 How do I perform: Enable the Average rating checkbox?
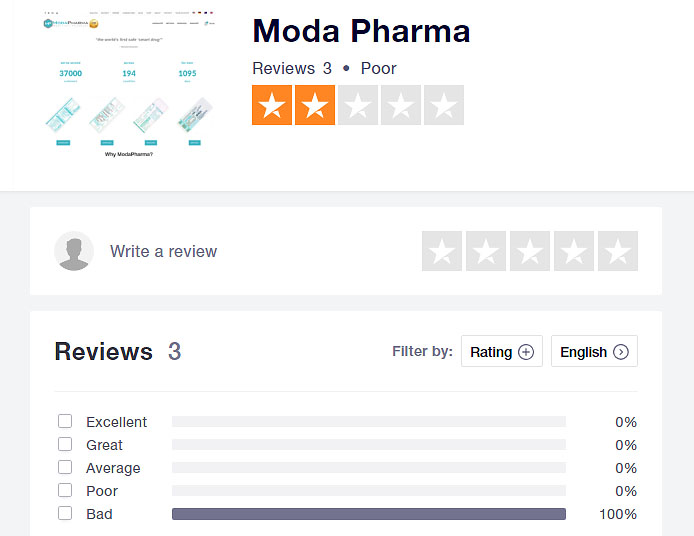65,468
